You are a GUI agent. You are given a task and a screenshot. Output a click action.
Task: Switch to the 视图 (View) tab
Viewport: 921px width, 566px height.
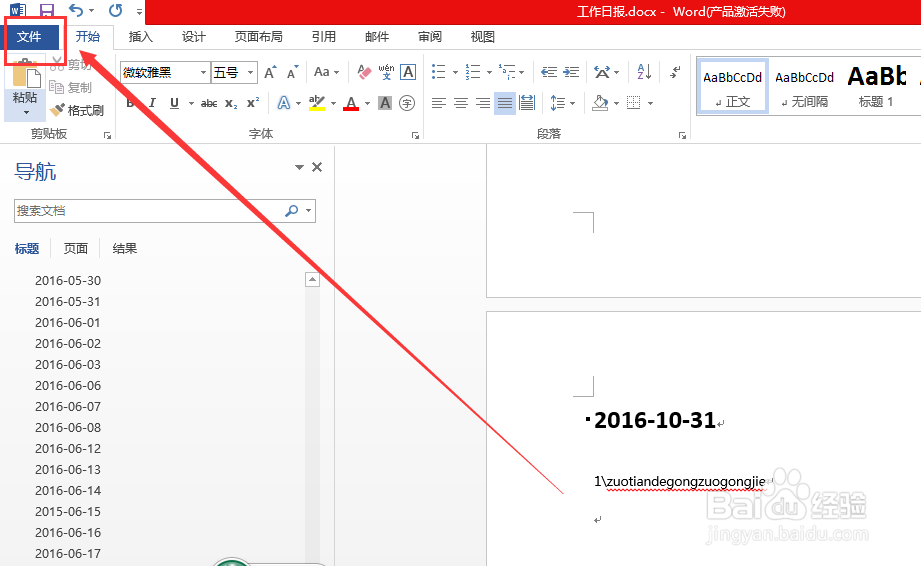pos(483,37)
